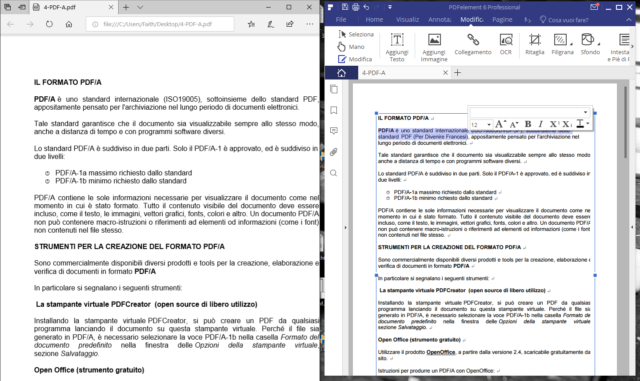
Task: Click the share icon in Edge
Action: point(290,24)
